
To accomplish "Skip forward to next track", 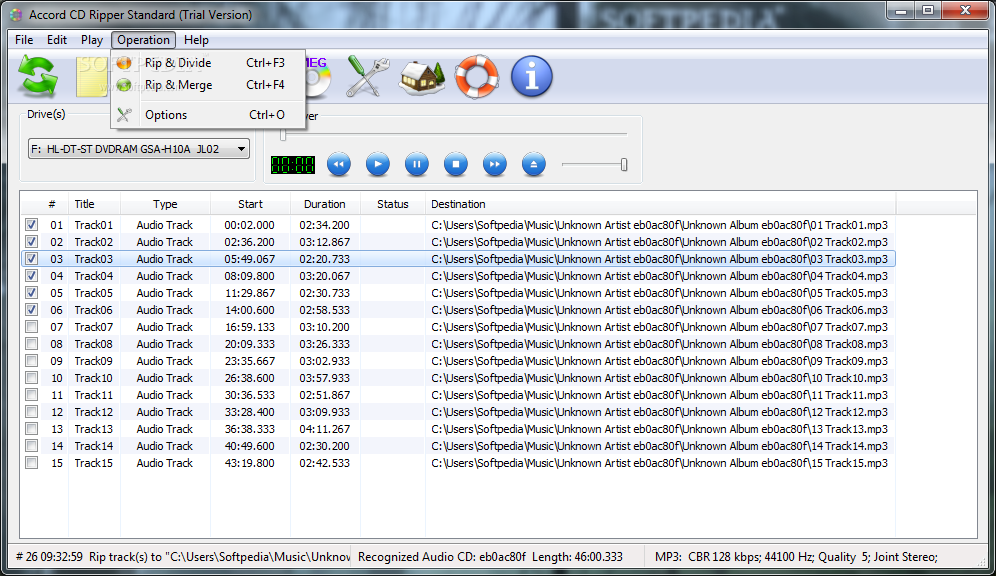I will click(x=495, y=164).
